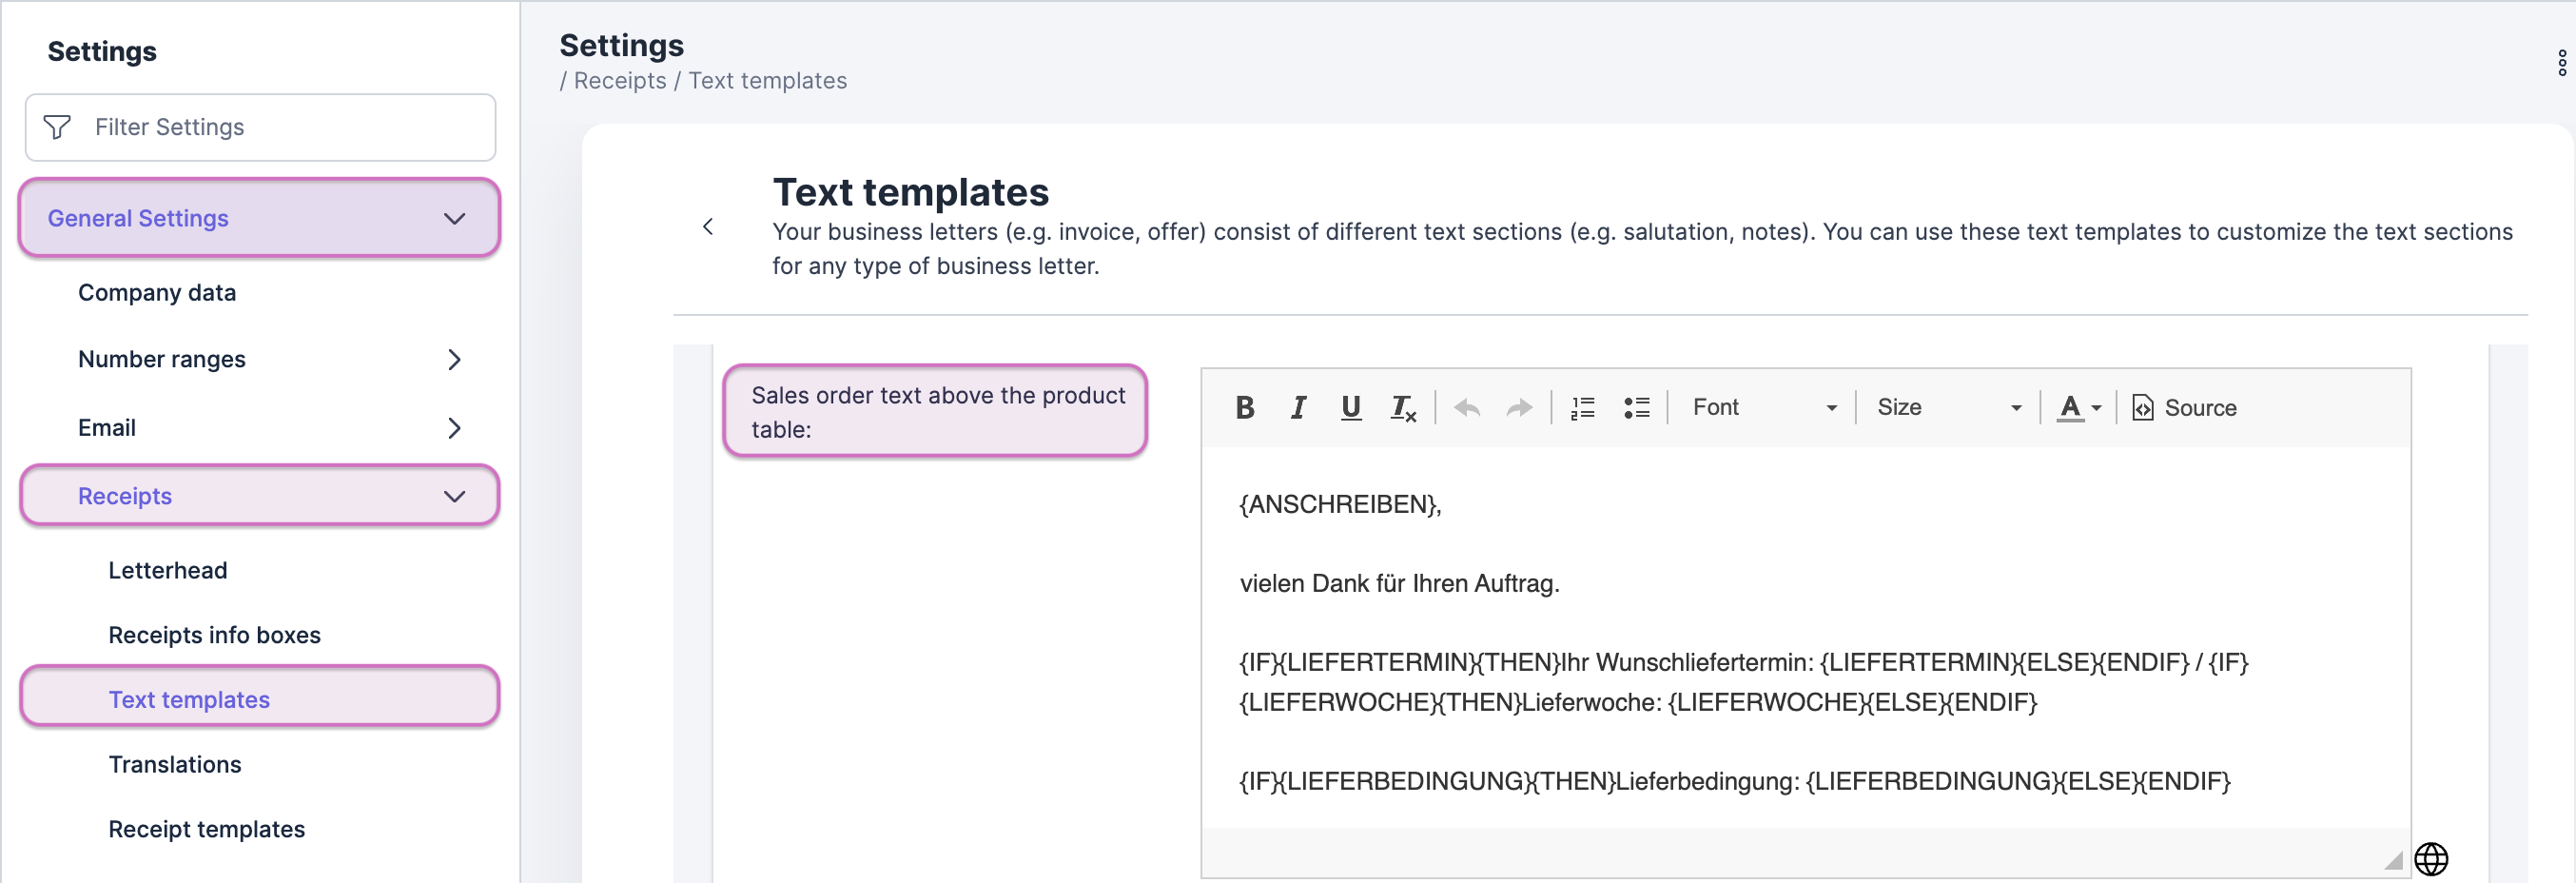Viewport: 2576px width, 883px height.
Task: Undo the last editor change
Action: click(1467, 408)
